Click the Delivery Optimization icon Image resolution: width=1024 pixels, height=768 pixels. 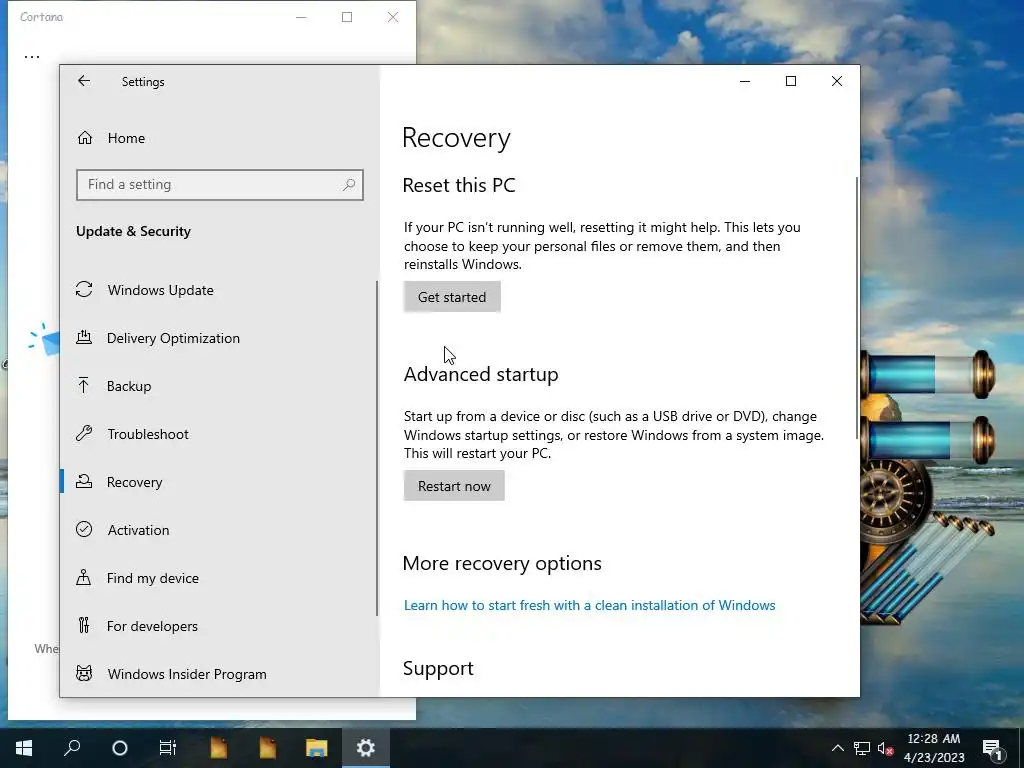tap(84, 338)
